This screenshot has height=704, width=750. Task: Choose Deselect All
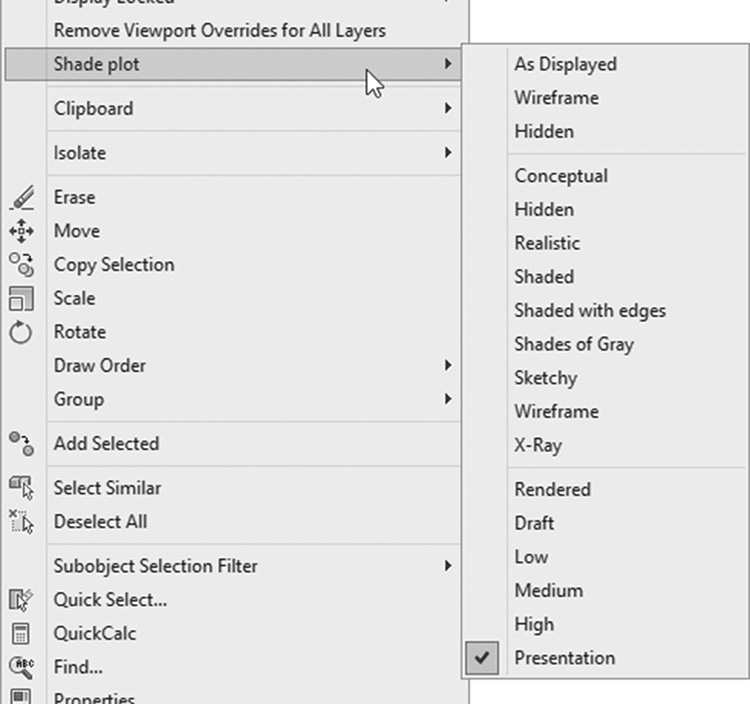pos(233,522)
